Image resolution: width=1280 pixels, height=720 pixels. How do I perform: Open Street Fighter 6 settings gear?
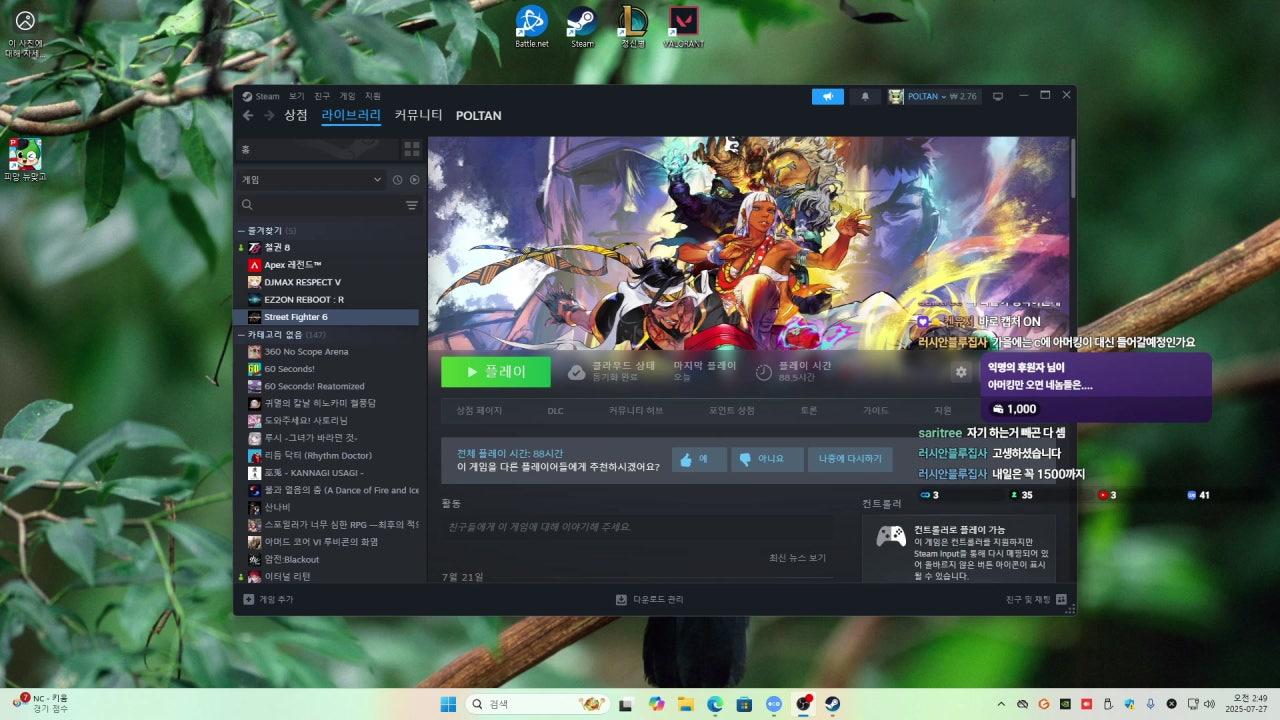click(961, 372)
